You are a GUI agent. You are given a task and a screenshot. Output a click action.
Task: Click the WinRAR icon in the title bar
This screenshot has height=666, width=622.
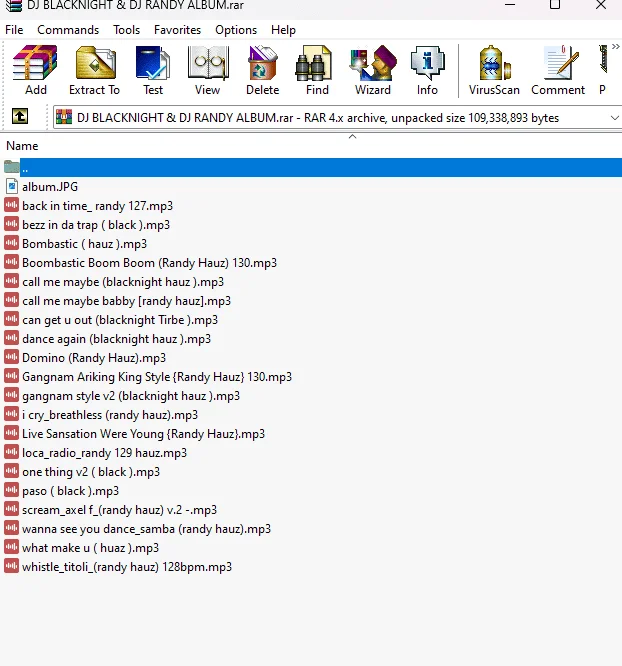coord(13,6)
